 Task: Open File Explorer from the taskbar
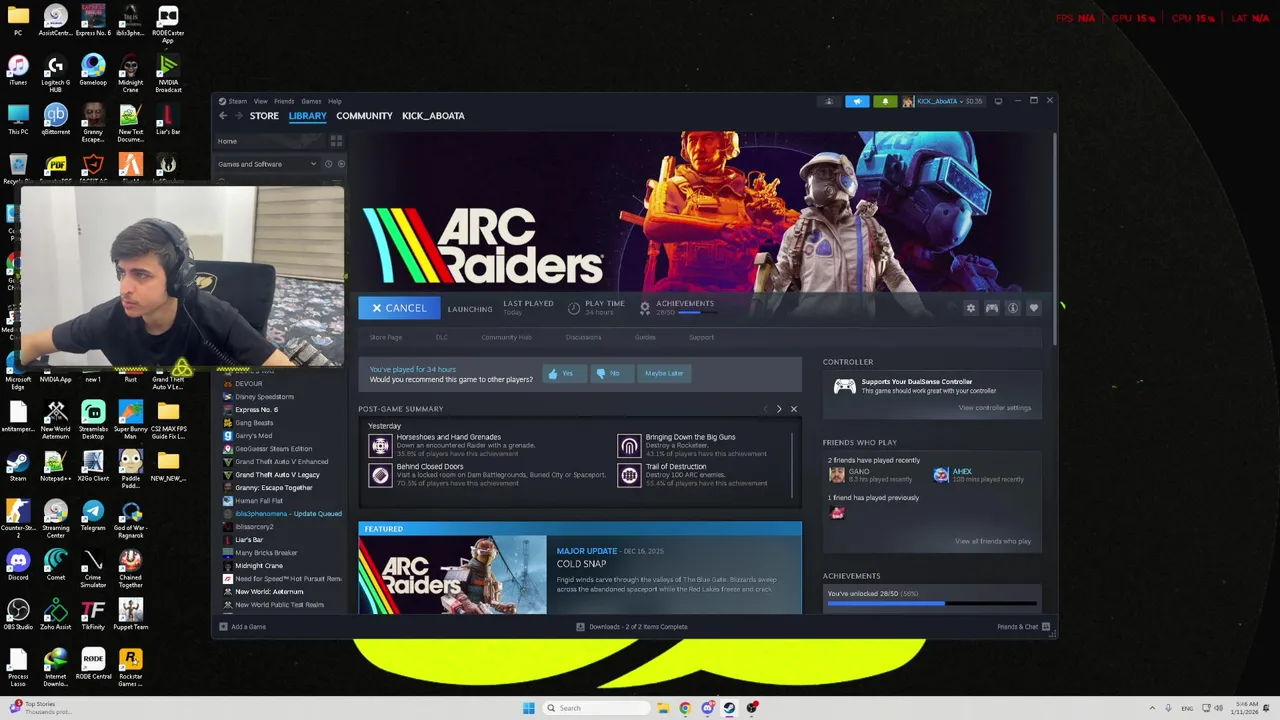[663, 708]
